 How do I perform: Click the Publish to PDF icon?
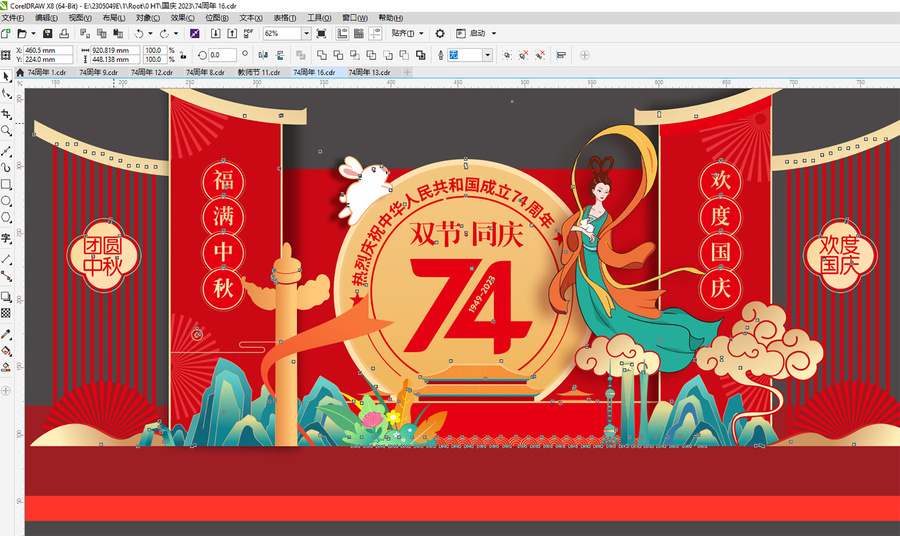(249, 33)
